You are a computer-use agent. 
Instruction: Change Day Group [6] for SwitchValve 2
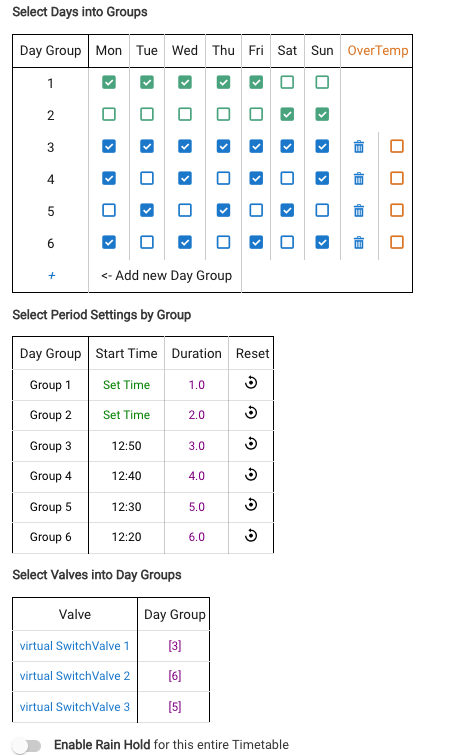point(175,676)
